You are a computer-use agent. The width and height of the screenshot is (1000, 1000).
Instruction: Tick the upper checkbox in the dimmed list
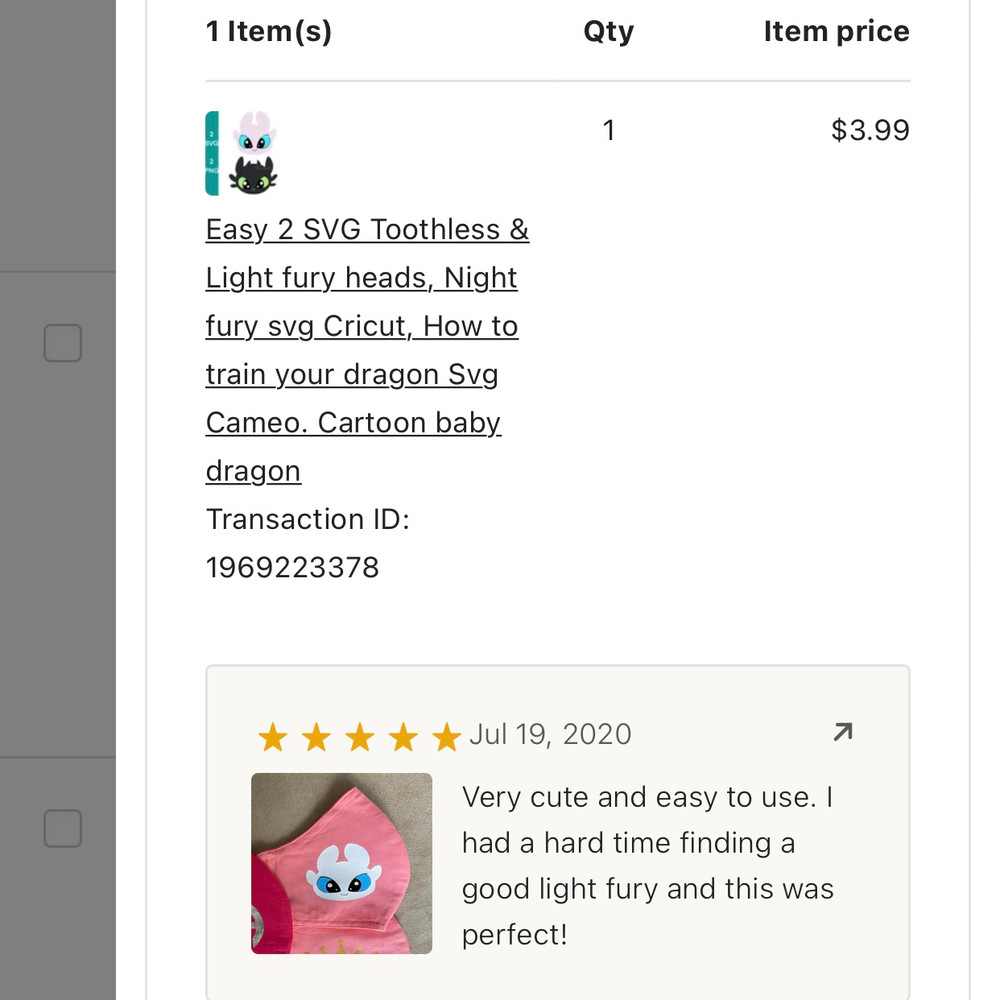coord(62,343)
